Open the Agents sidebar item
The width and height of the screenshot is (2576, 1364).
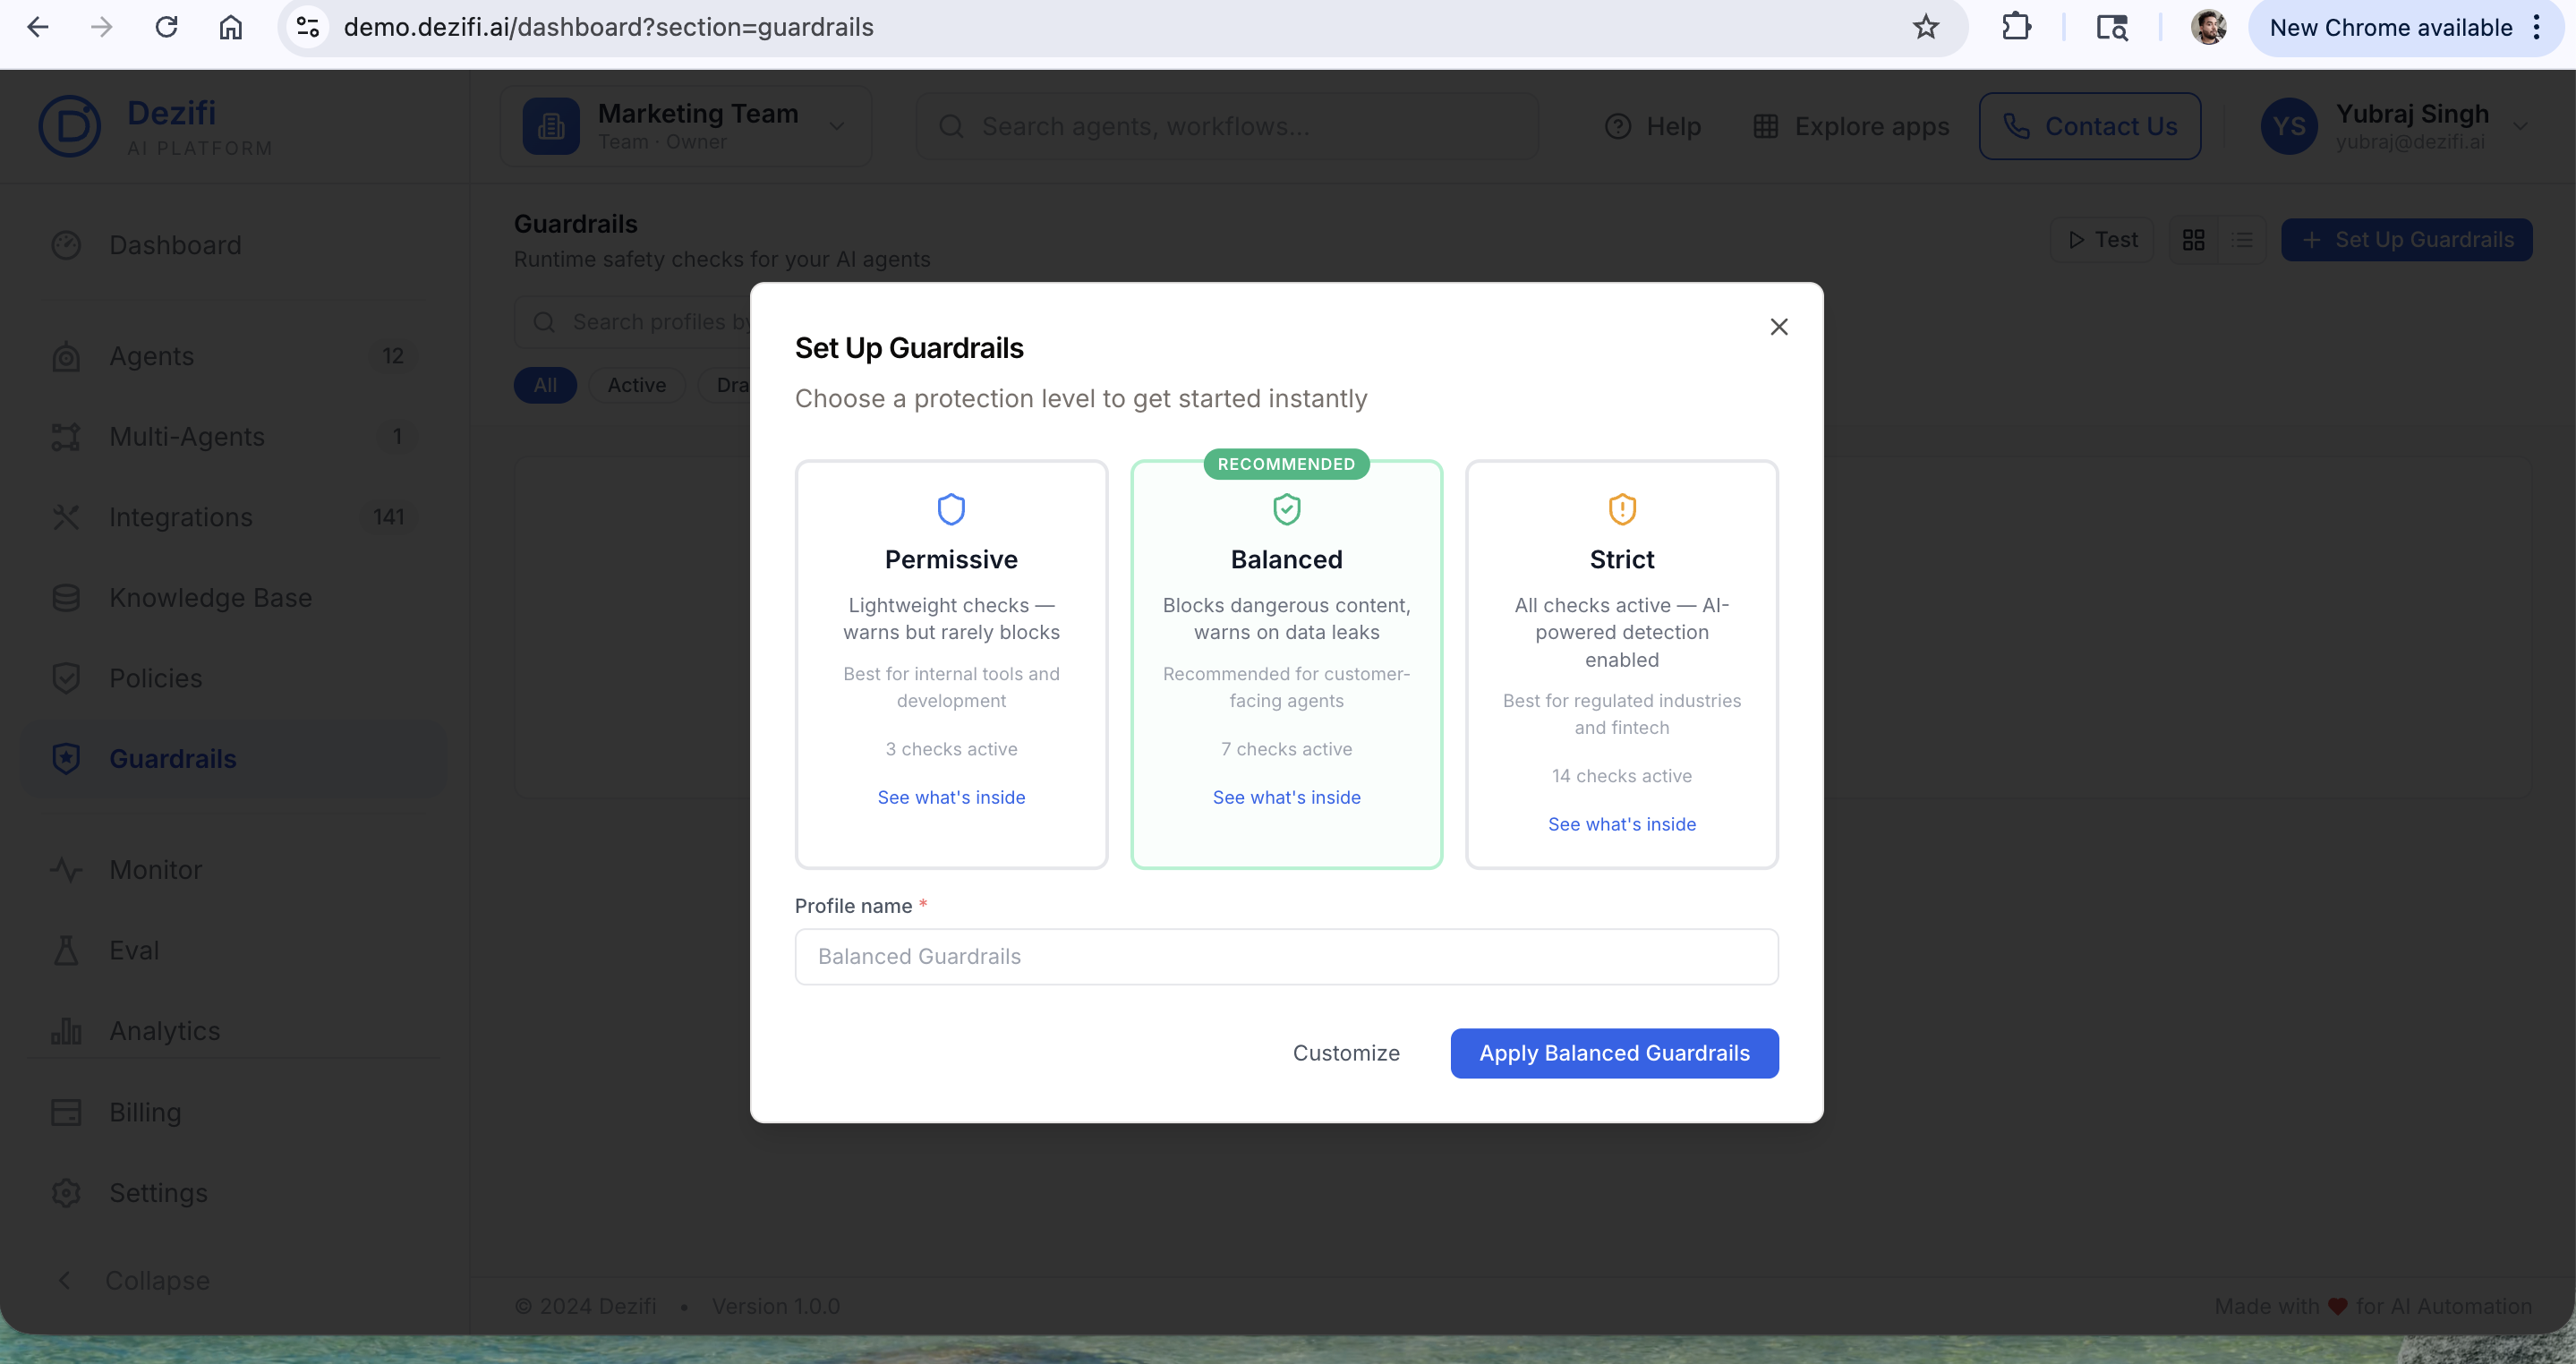(232, 356)
